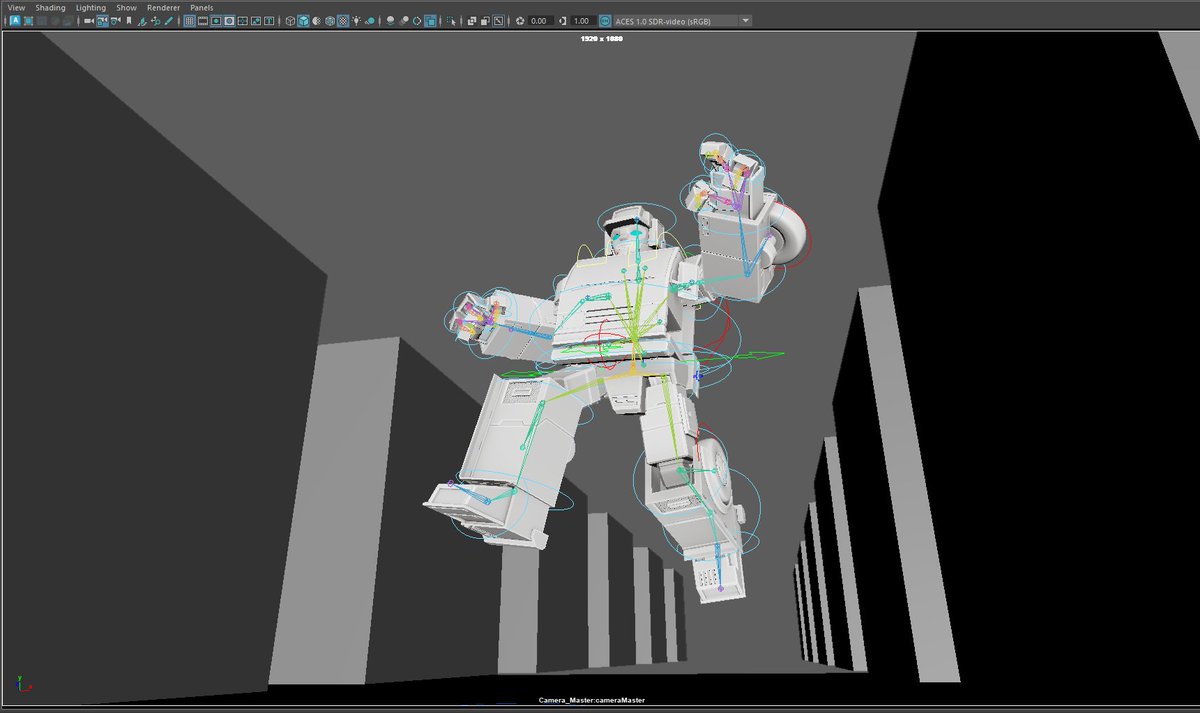Toggle the Field Chart display
The height and width of the screenshot is (713, 1200).
tap(243, 20)
